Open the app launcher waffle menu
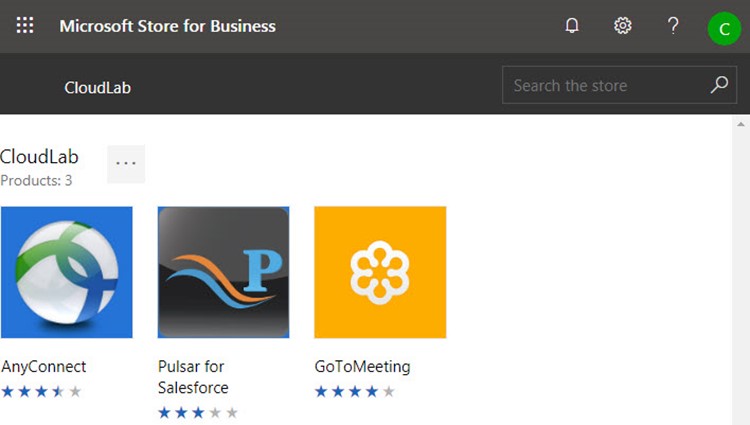 [25, 26]
